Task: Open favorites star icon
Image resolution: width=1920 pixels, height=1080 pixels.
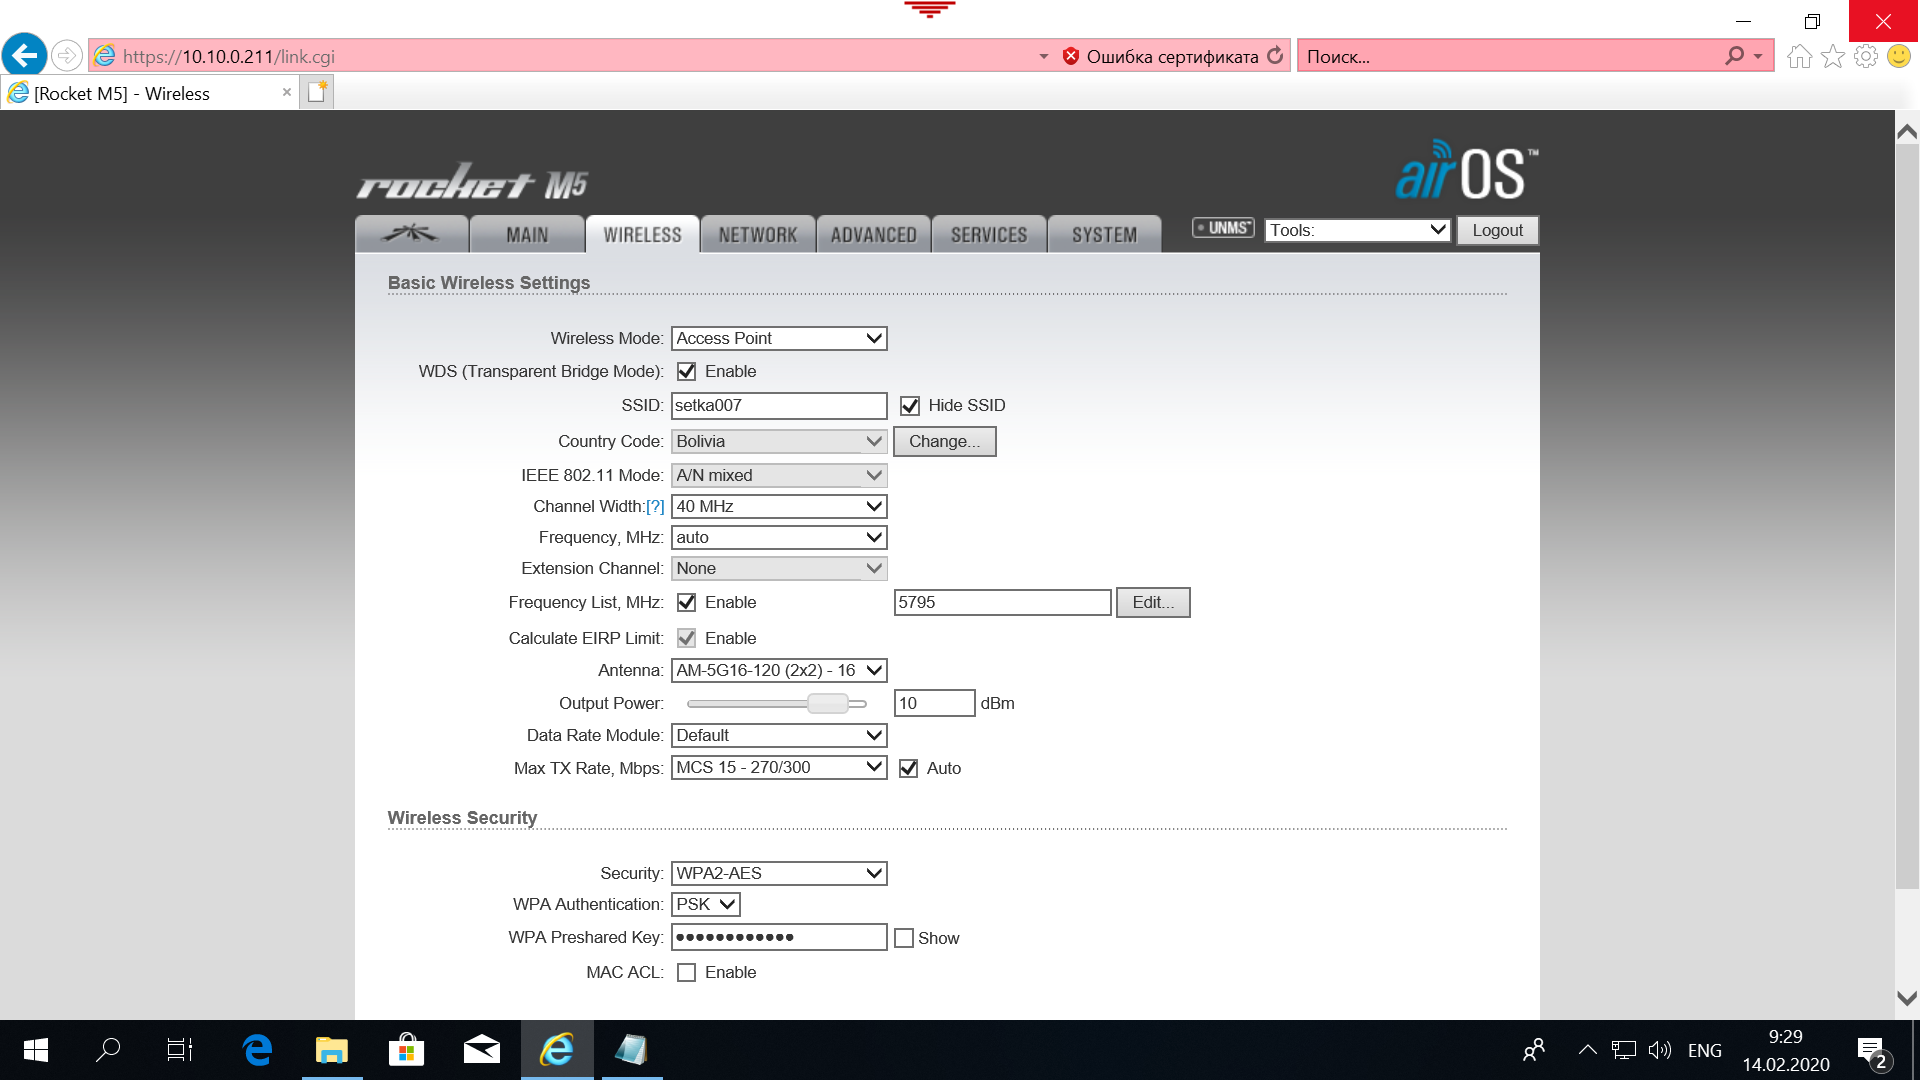Action: point(1832,56)
